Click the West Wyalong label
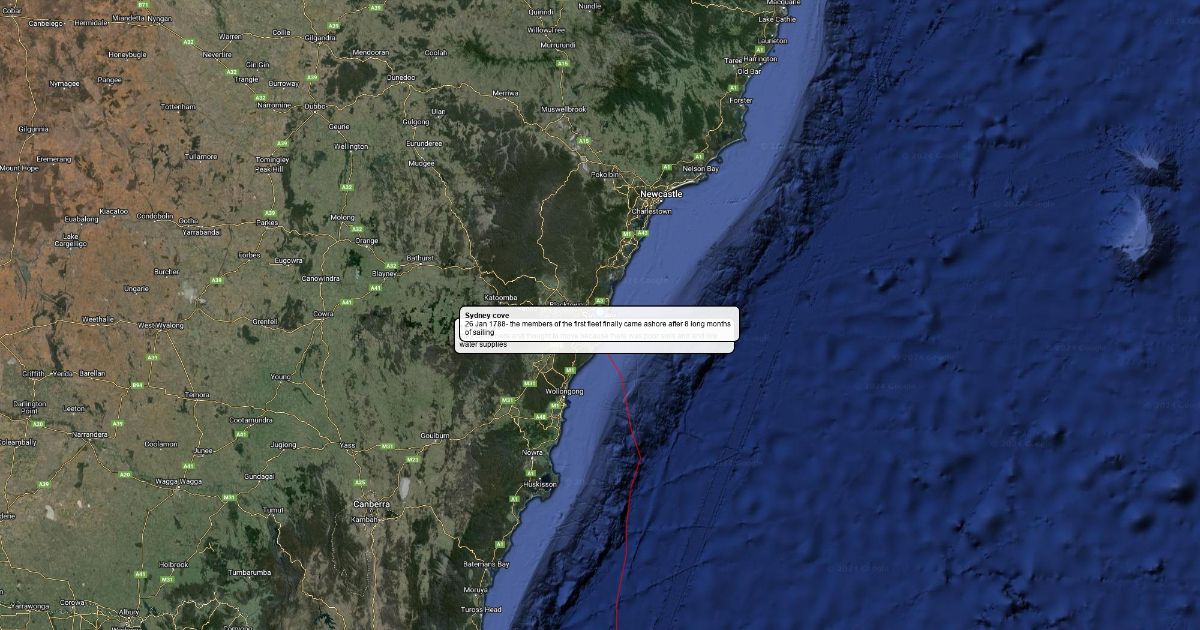 tap(160, 325)
